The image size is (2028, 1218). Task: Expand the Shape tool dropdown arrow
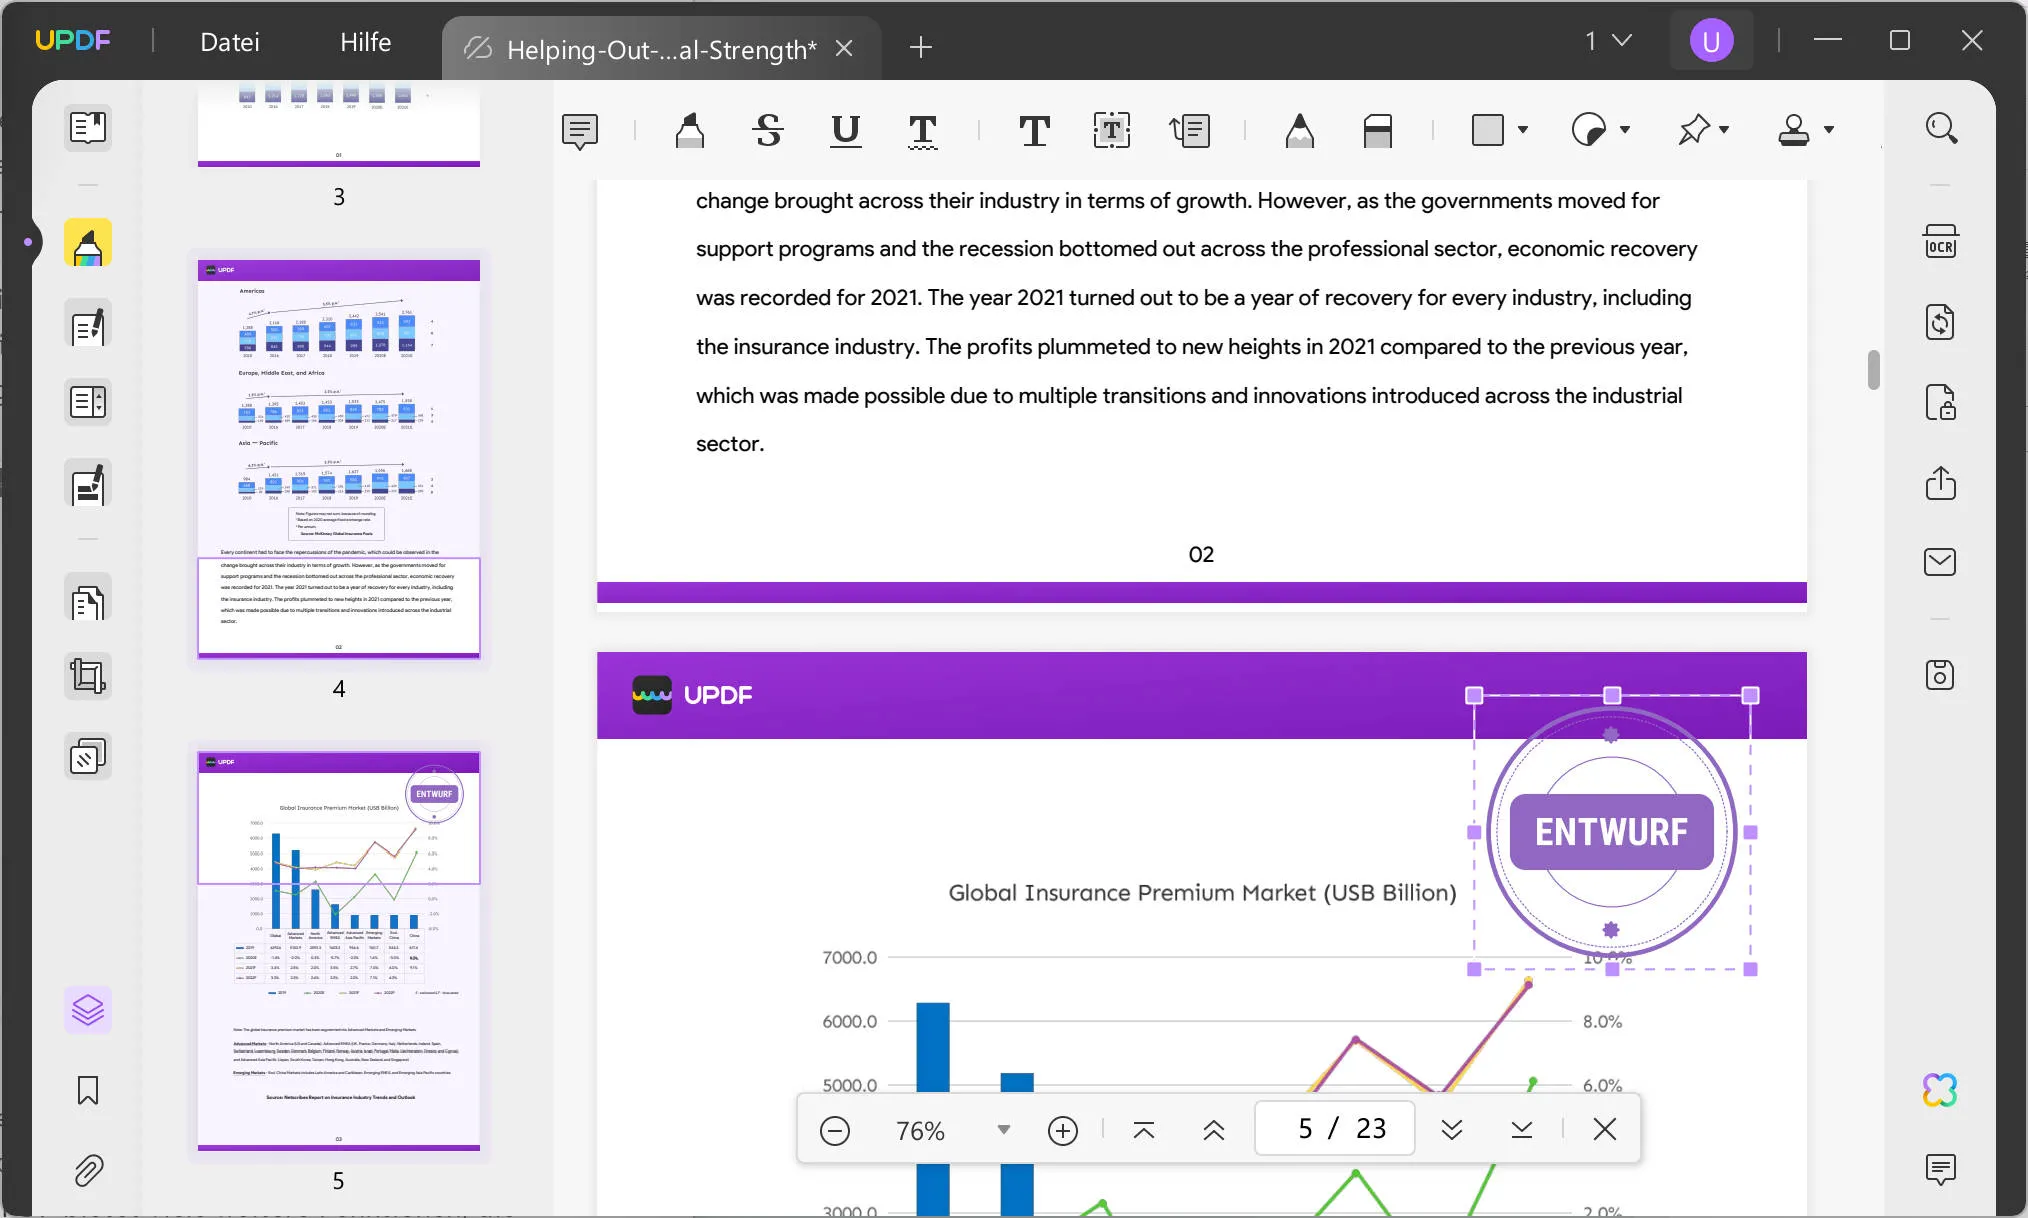tap(1523, 130)
